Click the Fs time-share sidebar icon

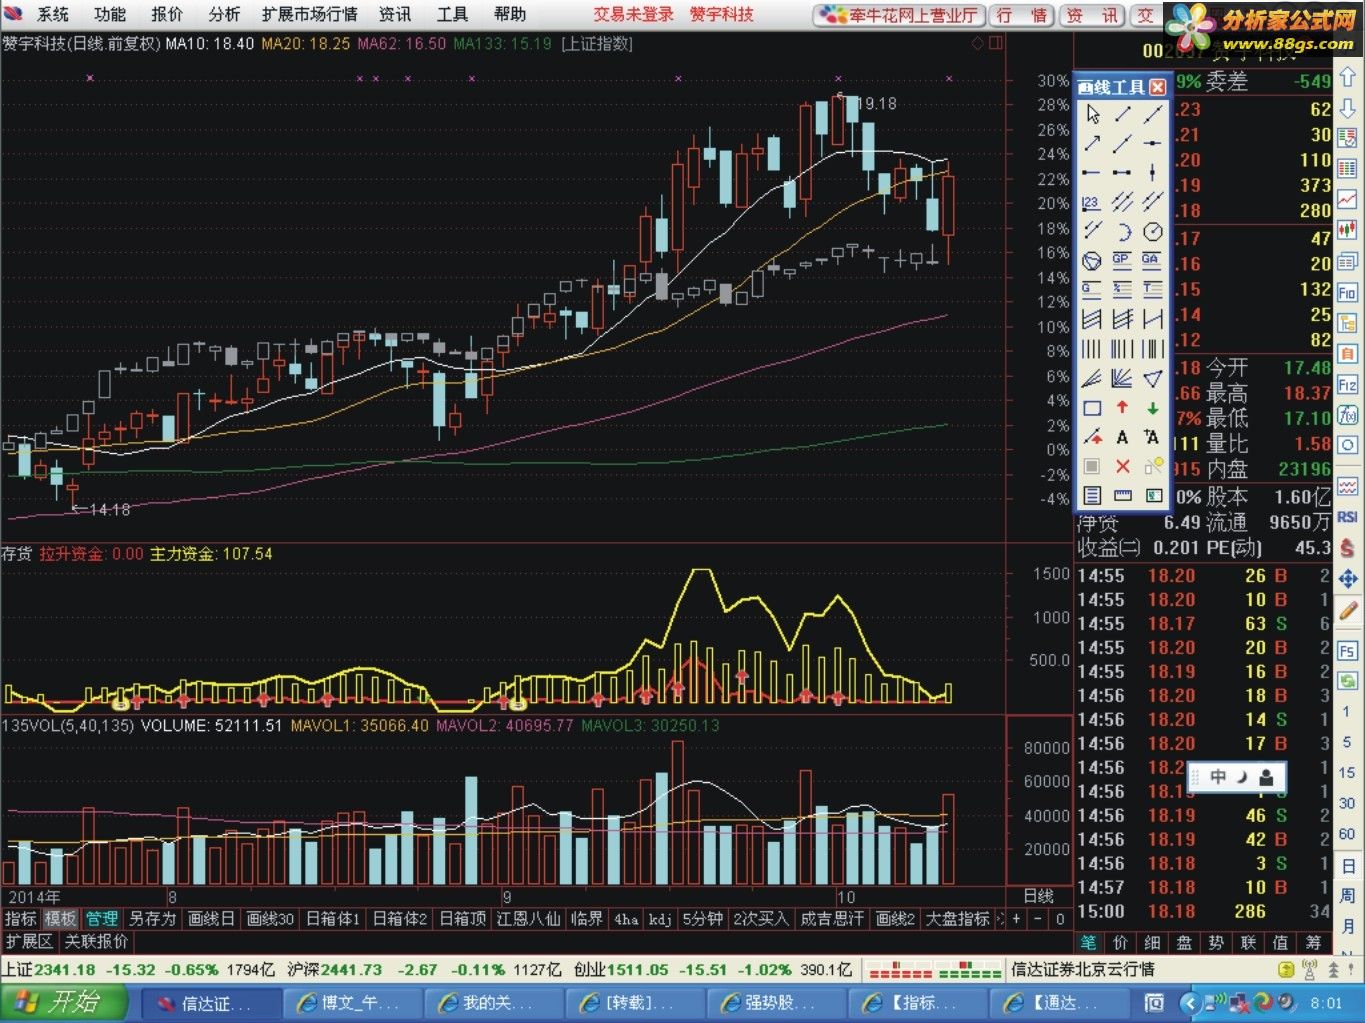[x=1348, y=651]
